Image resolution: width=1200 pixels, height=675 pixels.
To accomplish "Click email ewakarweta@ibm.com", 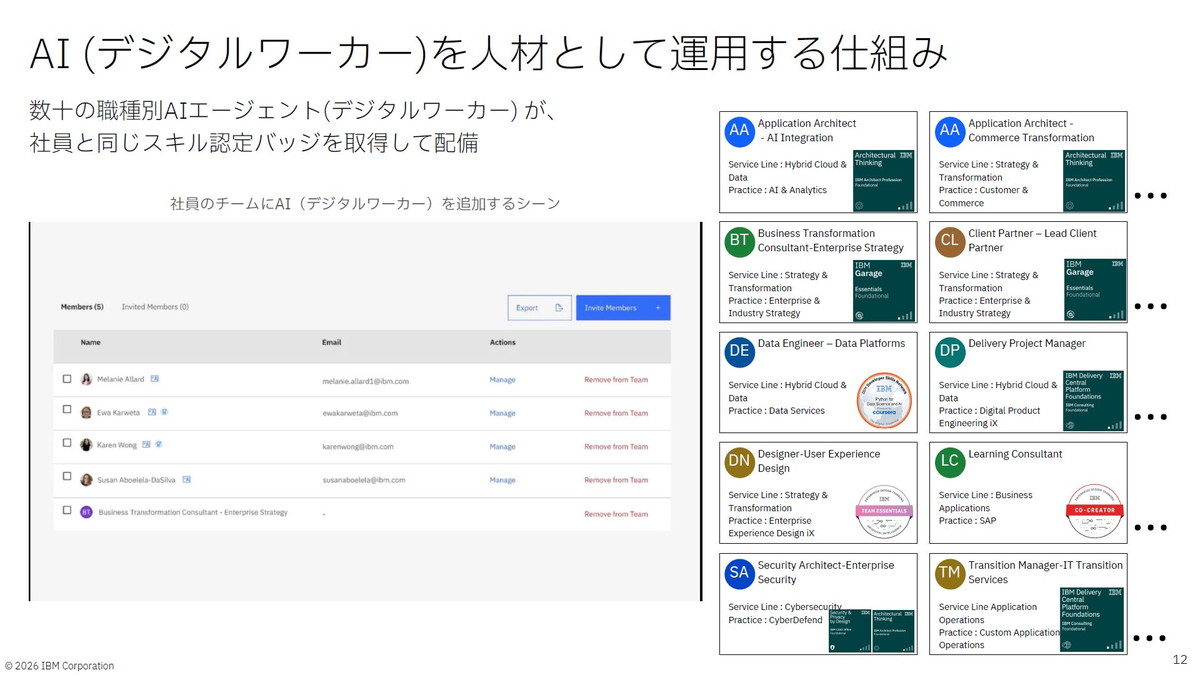I will (x=360, y=413).
